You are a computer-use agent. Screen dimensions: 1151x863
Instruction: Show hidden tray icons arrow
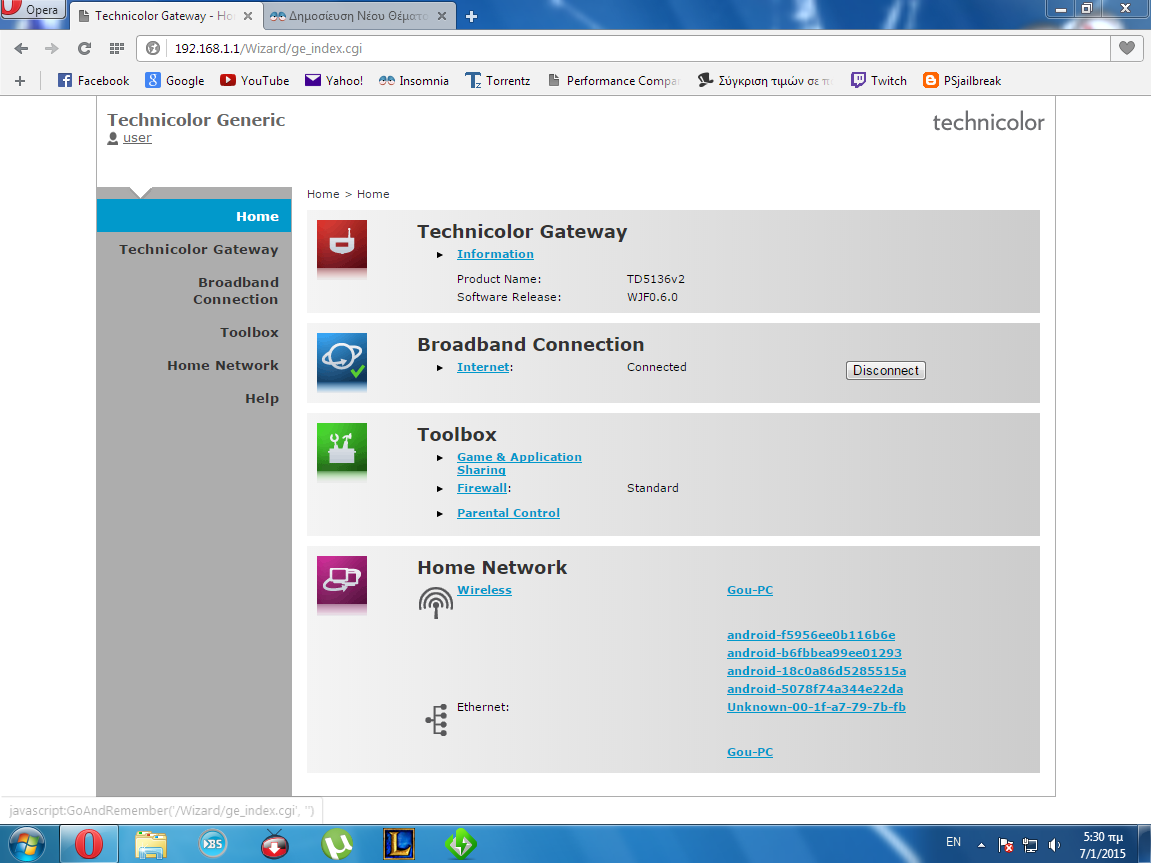981,845
